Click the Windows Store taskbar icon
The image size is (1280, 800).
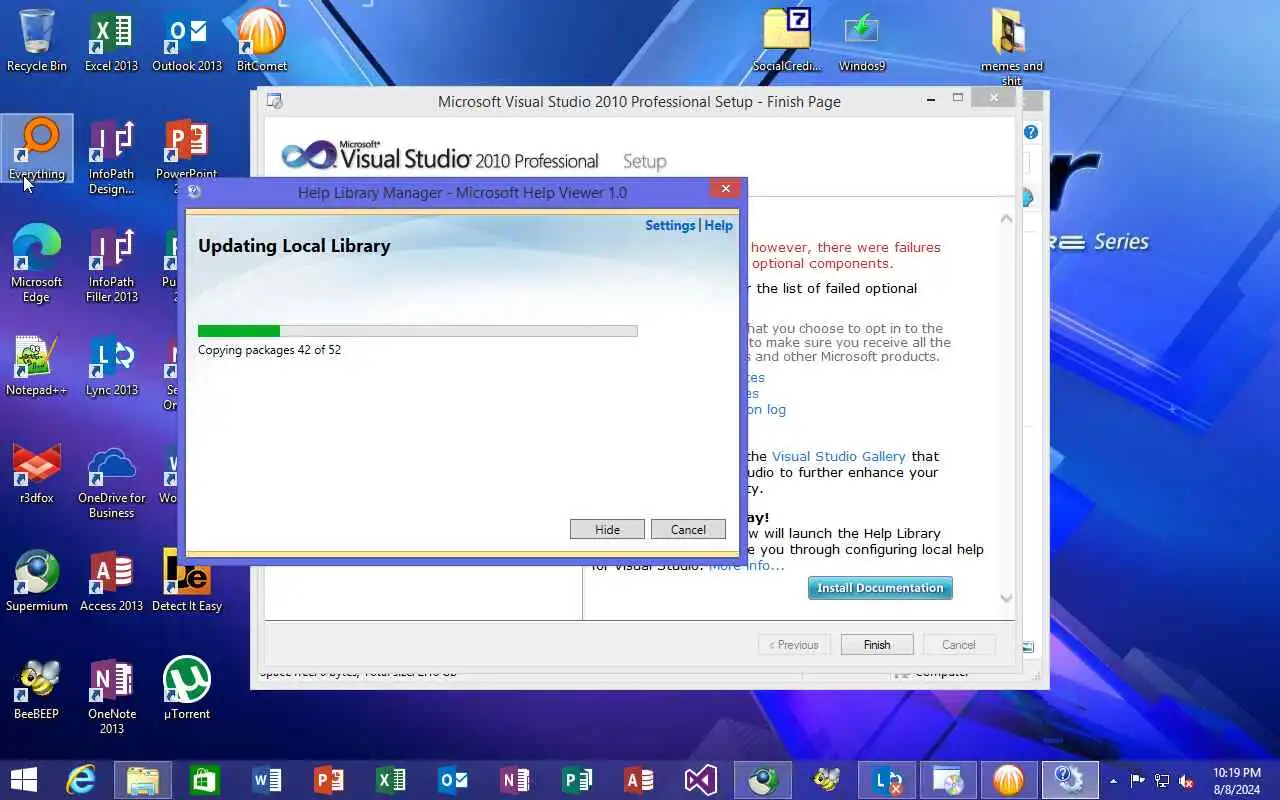(x=205, y=780)
